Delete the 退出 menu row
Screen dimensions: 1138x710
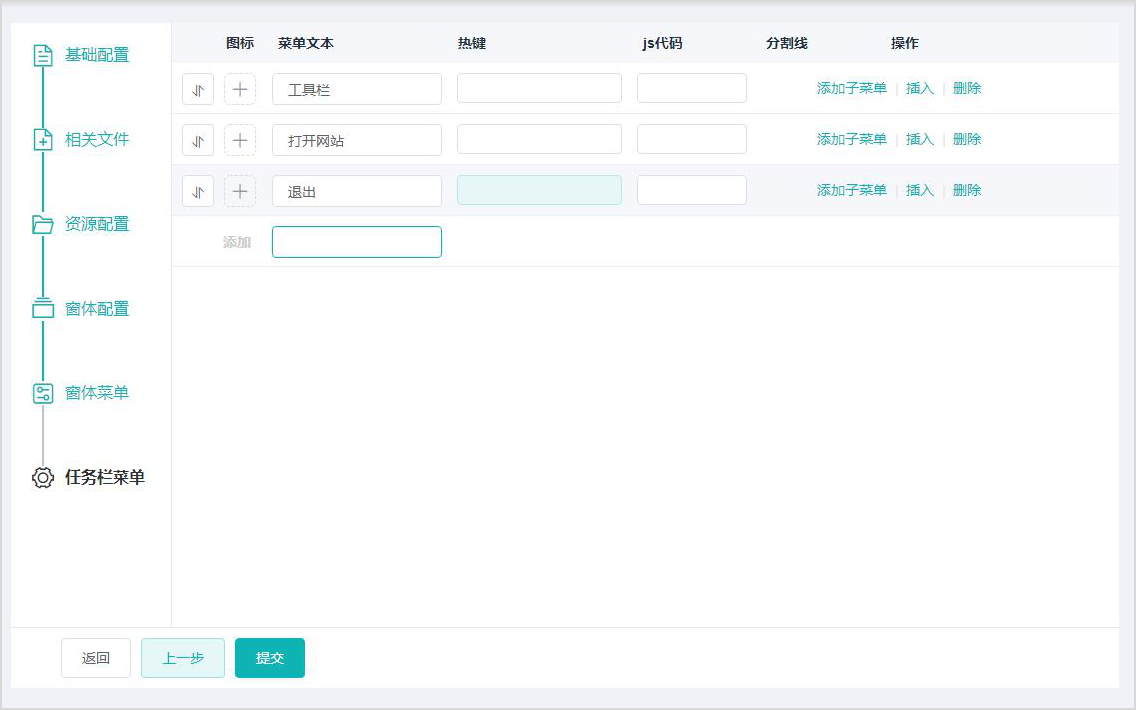[966, 190]
